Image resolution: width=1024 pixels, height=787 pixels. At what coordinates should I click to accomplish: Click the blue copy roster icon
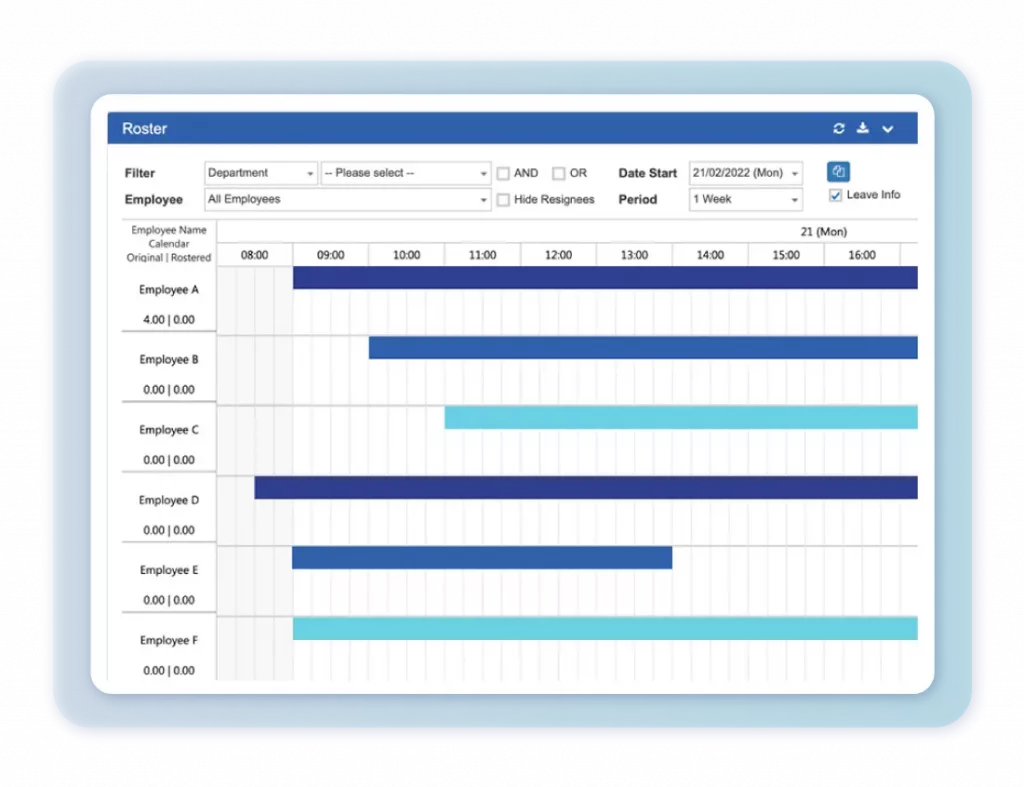(838, 172)
